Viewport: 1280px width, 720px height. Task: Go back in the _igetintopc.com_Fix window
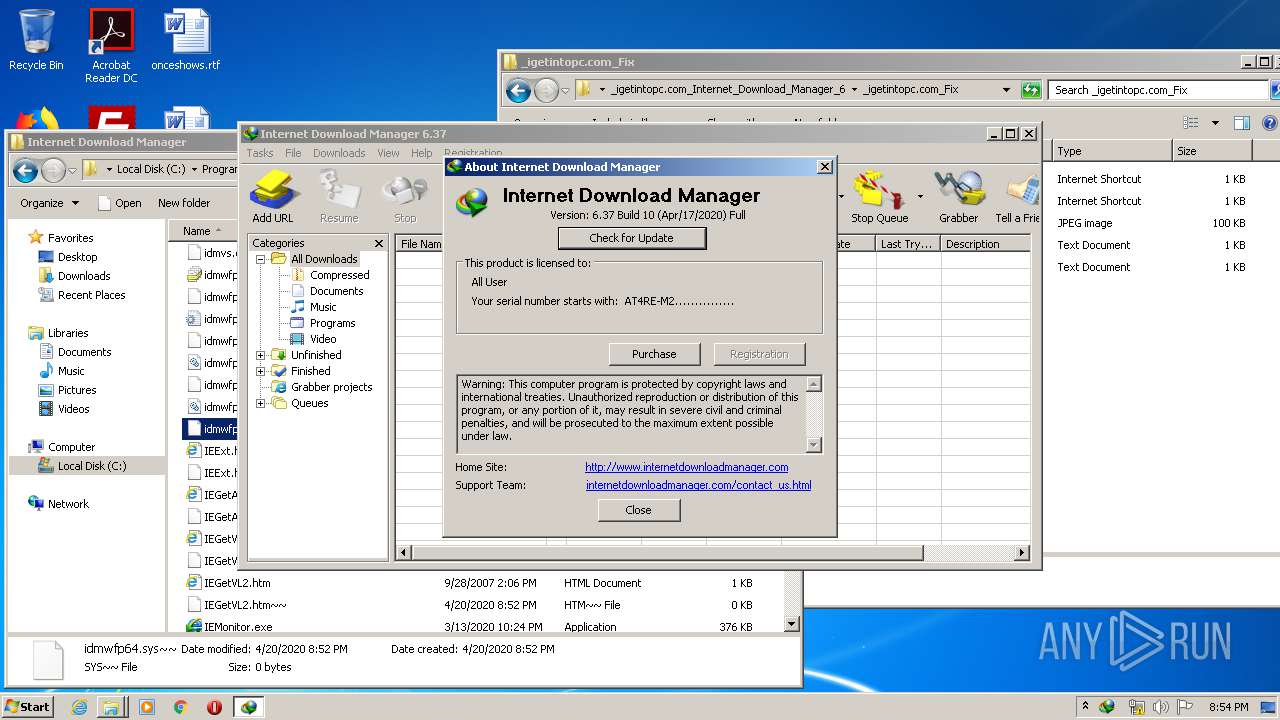tap(518, 91)
